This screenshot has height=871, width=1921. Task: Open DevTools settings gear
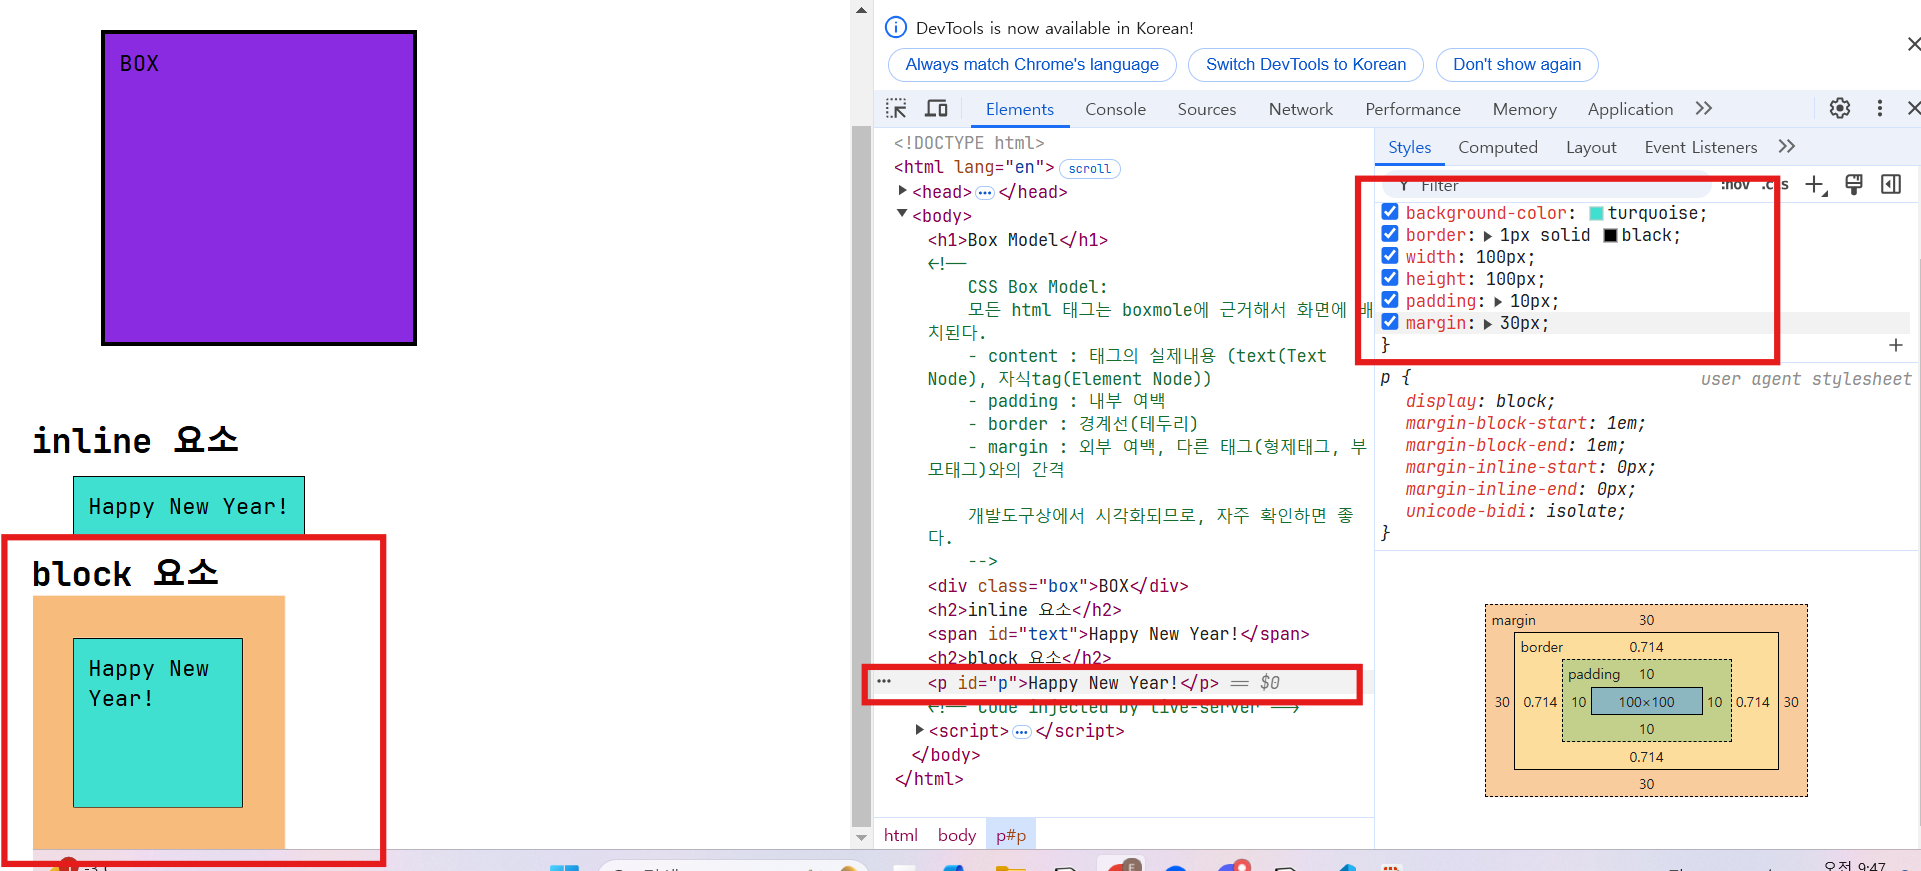(1840, 108)
